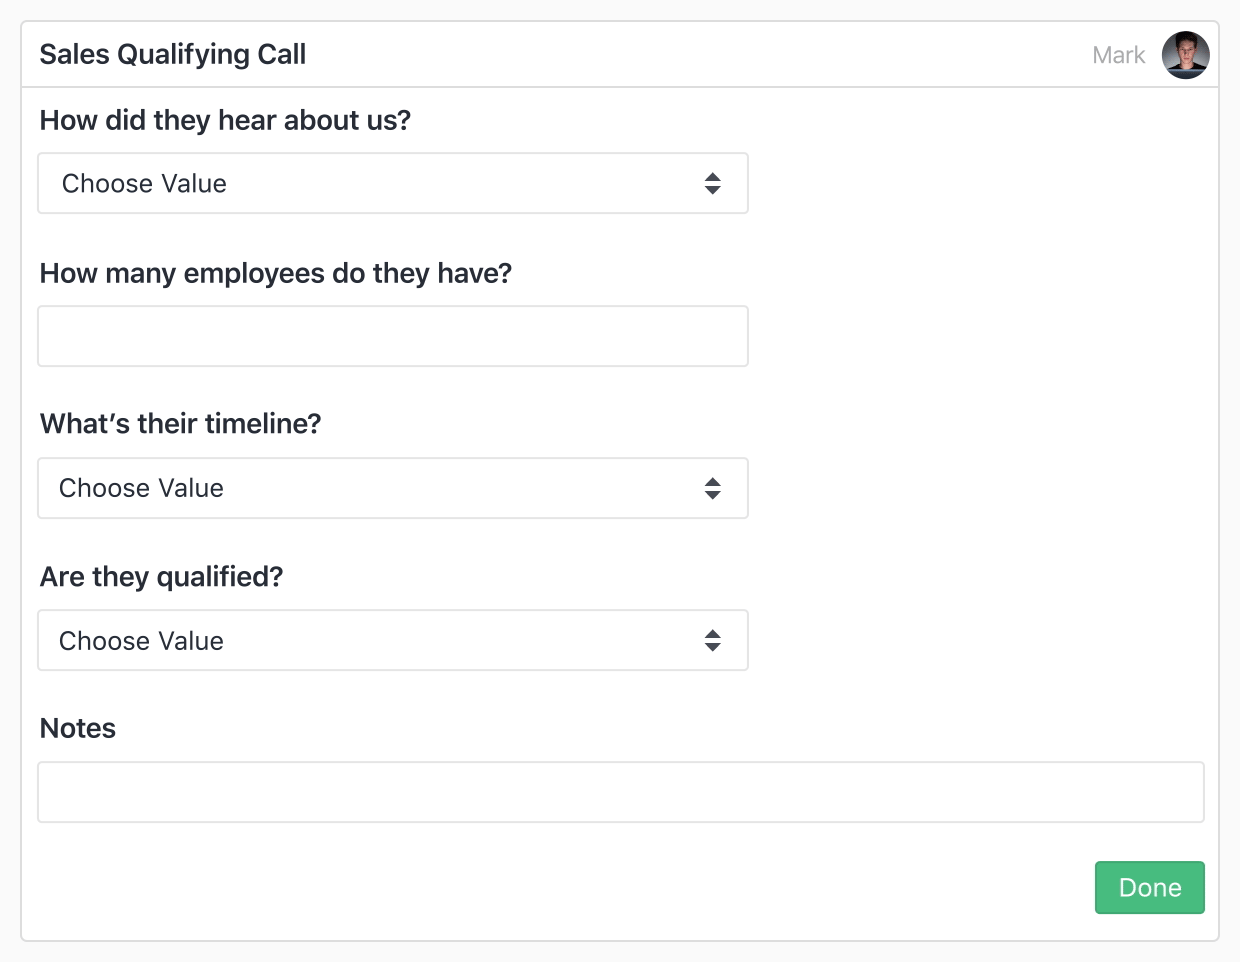Click the 'What's their timeline?' question label
The width and height of the screenshot is (1240, 962).
click(x=180, y=424)
